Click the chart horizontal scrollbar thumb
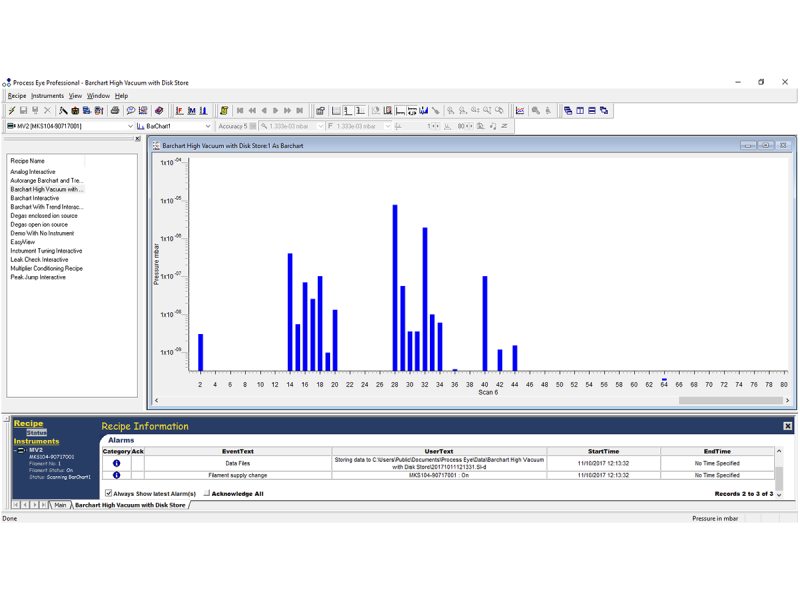Screen dimensions: 800x600 pyautogui.click(x=721, y=401)
